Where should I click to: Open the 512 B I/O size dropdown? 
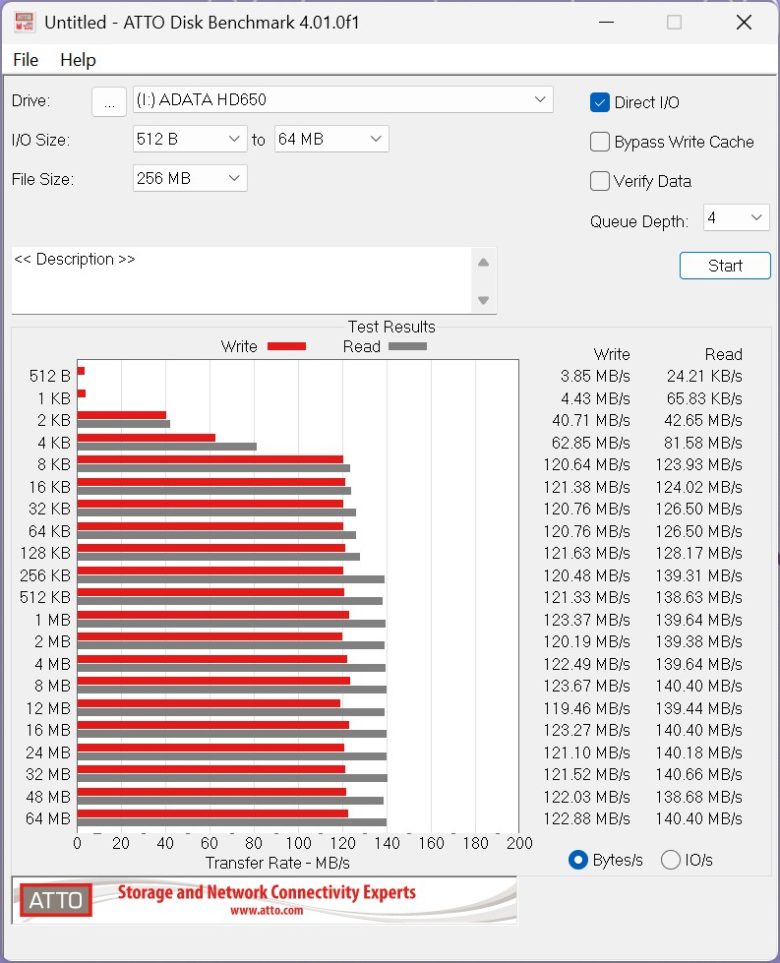tap(190, 139)
